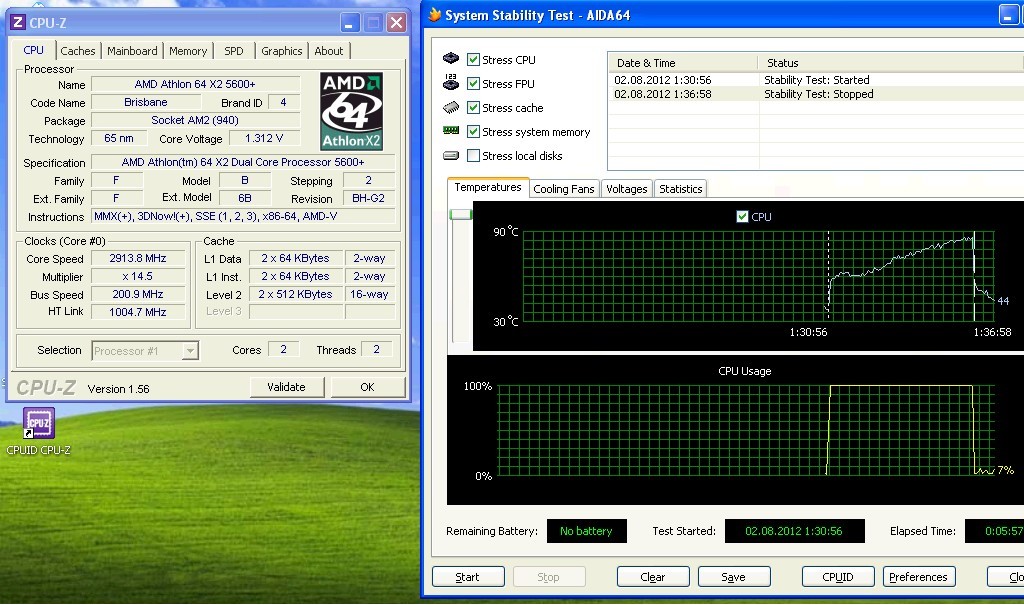Open the Memory tab in CPU-Z
This screenshot has width=1024, height=605.
tap(188, 51)
